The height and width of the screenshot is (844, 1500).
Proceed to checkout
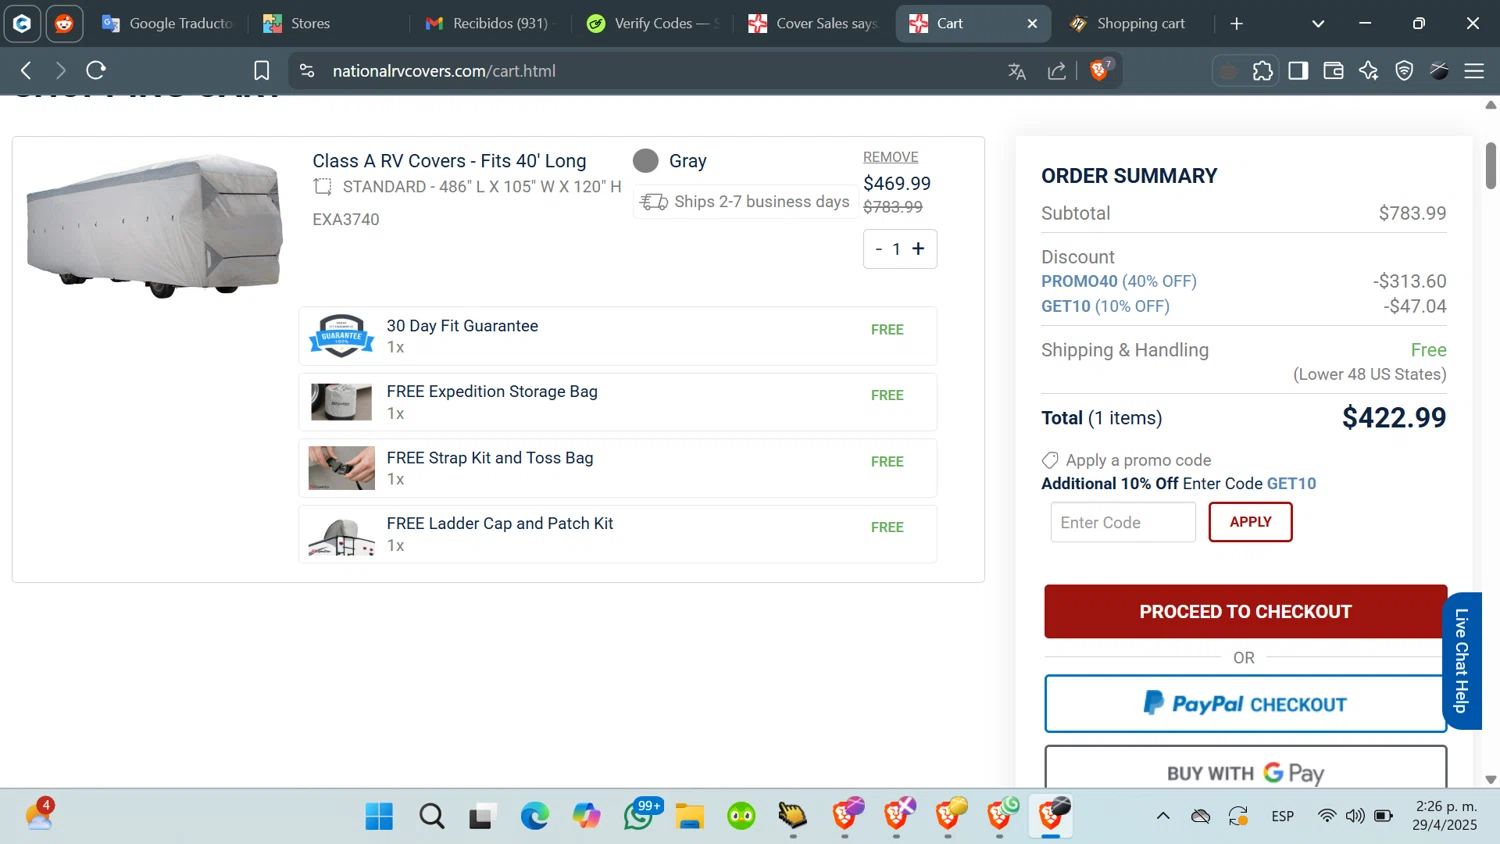1245,612
